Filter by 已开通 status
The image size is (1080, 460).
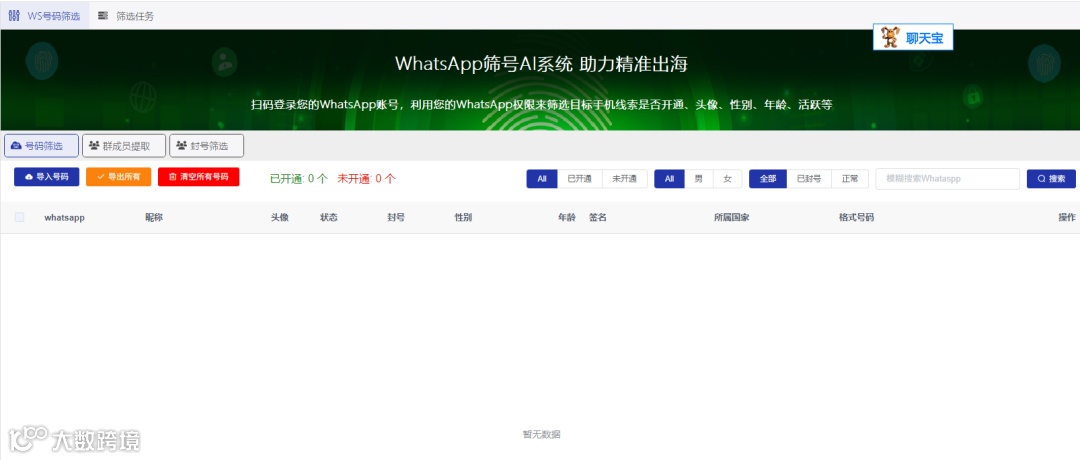pyautogui.click(x=579, y=179)
